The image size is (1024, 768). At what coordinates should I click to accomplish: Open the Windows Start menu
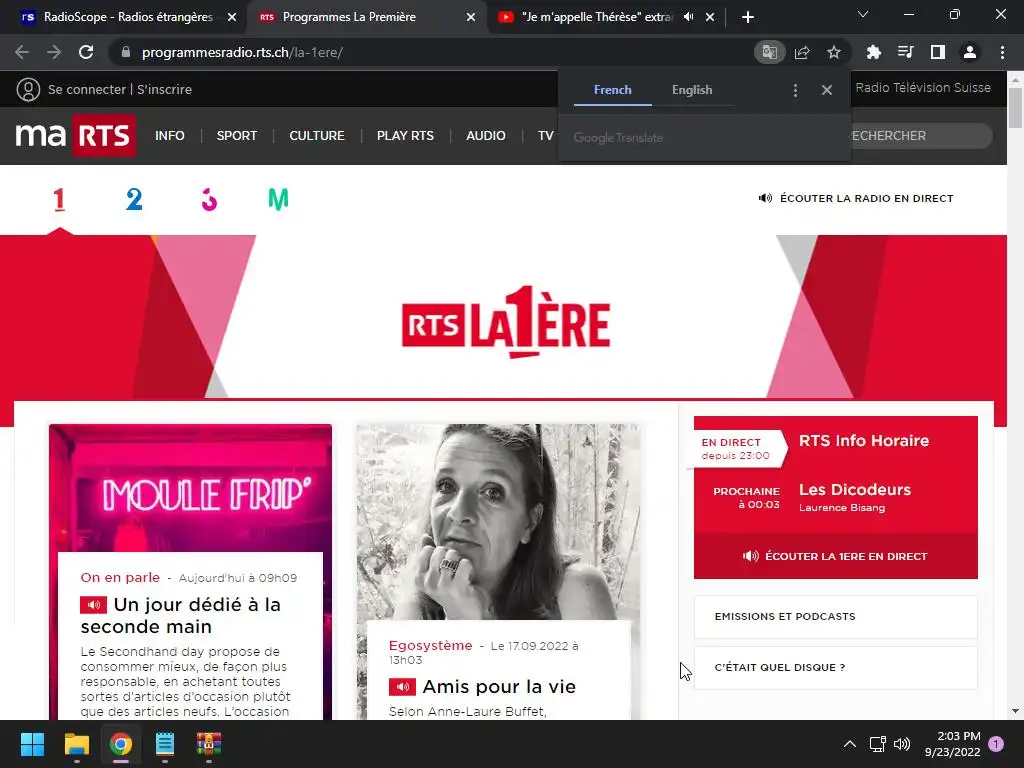pos(32,744)
